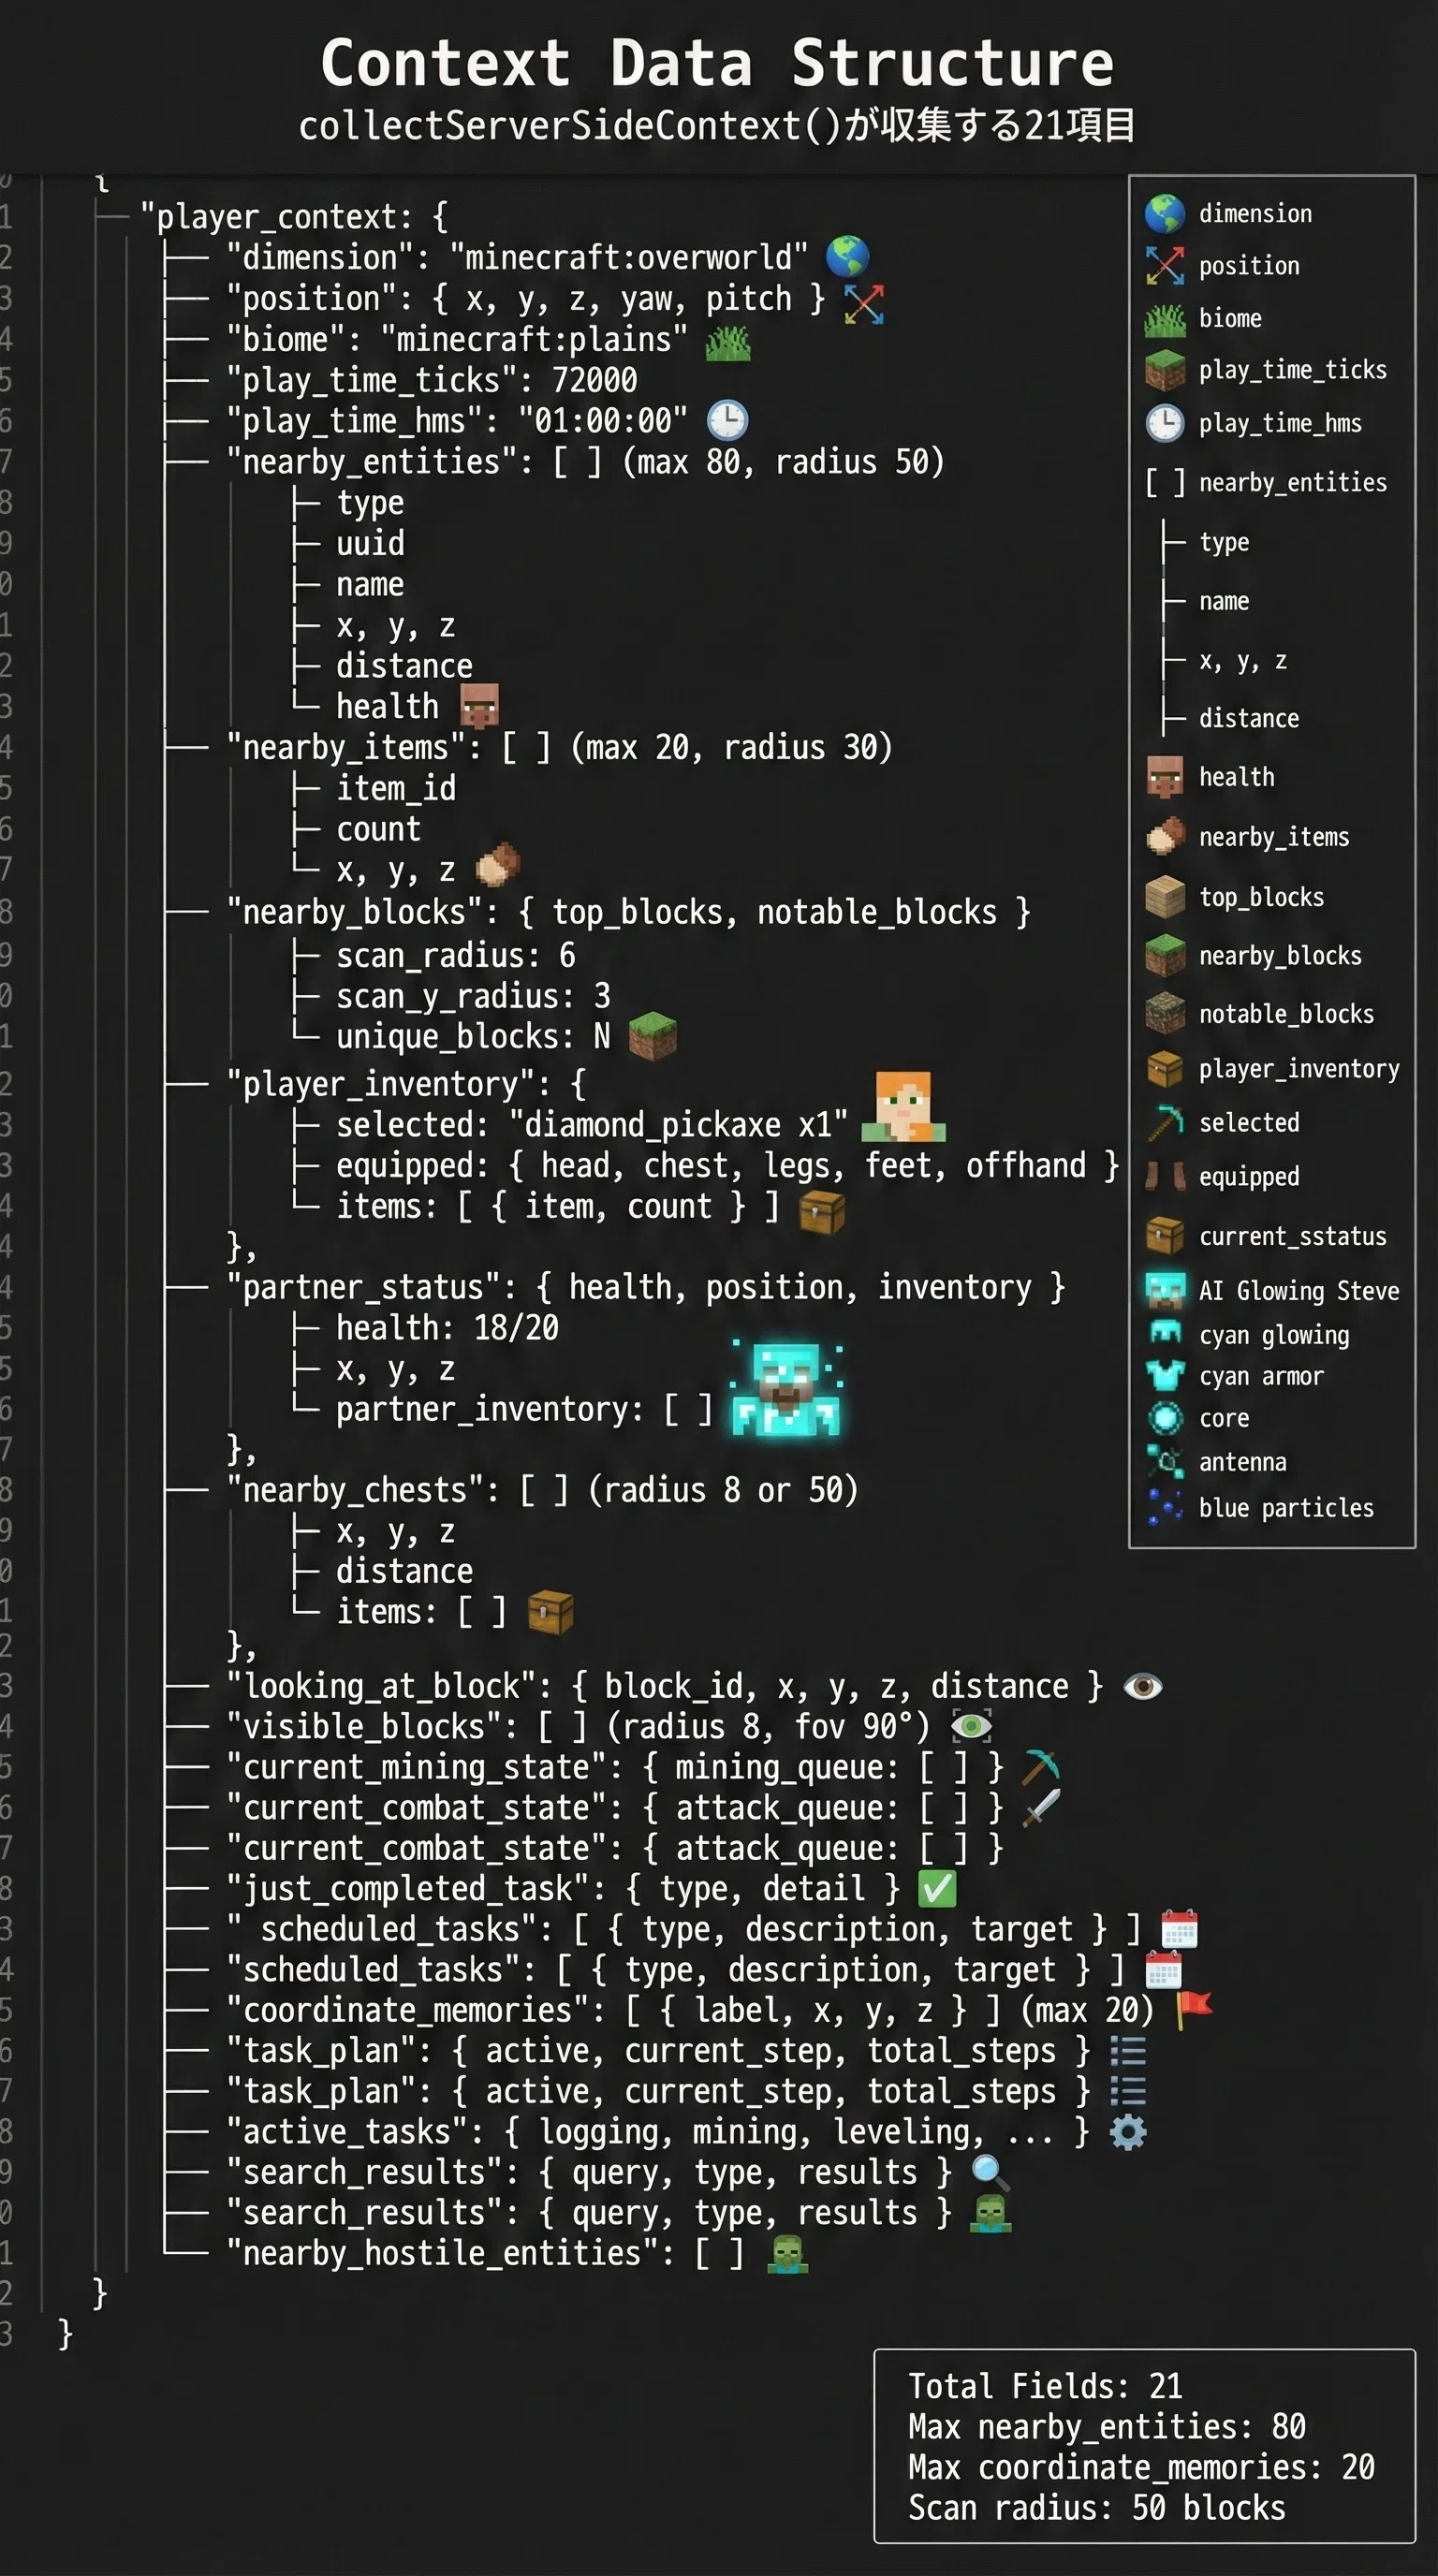Select grass icon beside legend's biome label

pos(1165,319)
